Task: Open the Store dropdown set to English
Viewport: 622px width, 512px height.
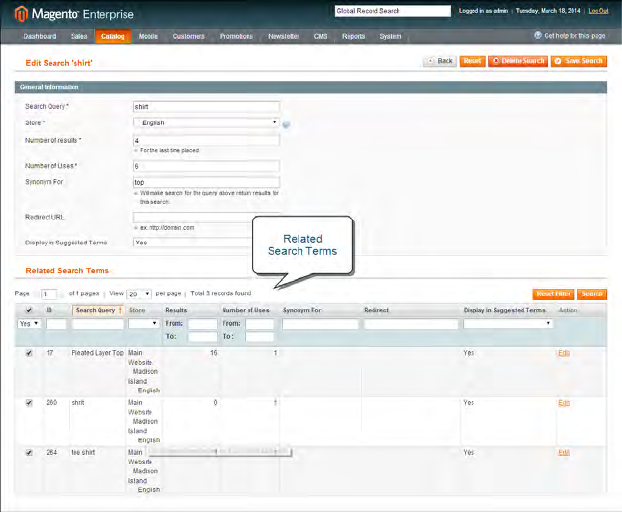Action: [206, 123]
